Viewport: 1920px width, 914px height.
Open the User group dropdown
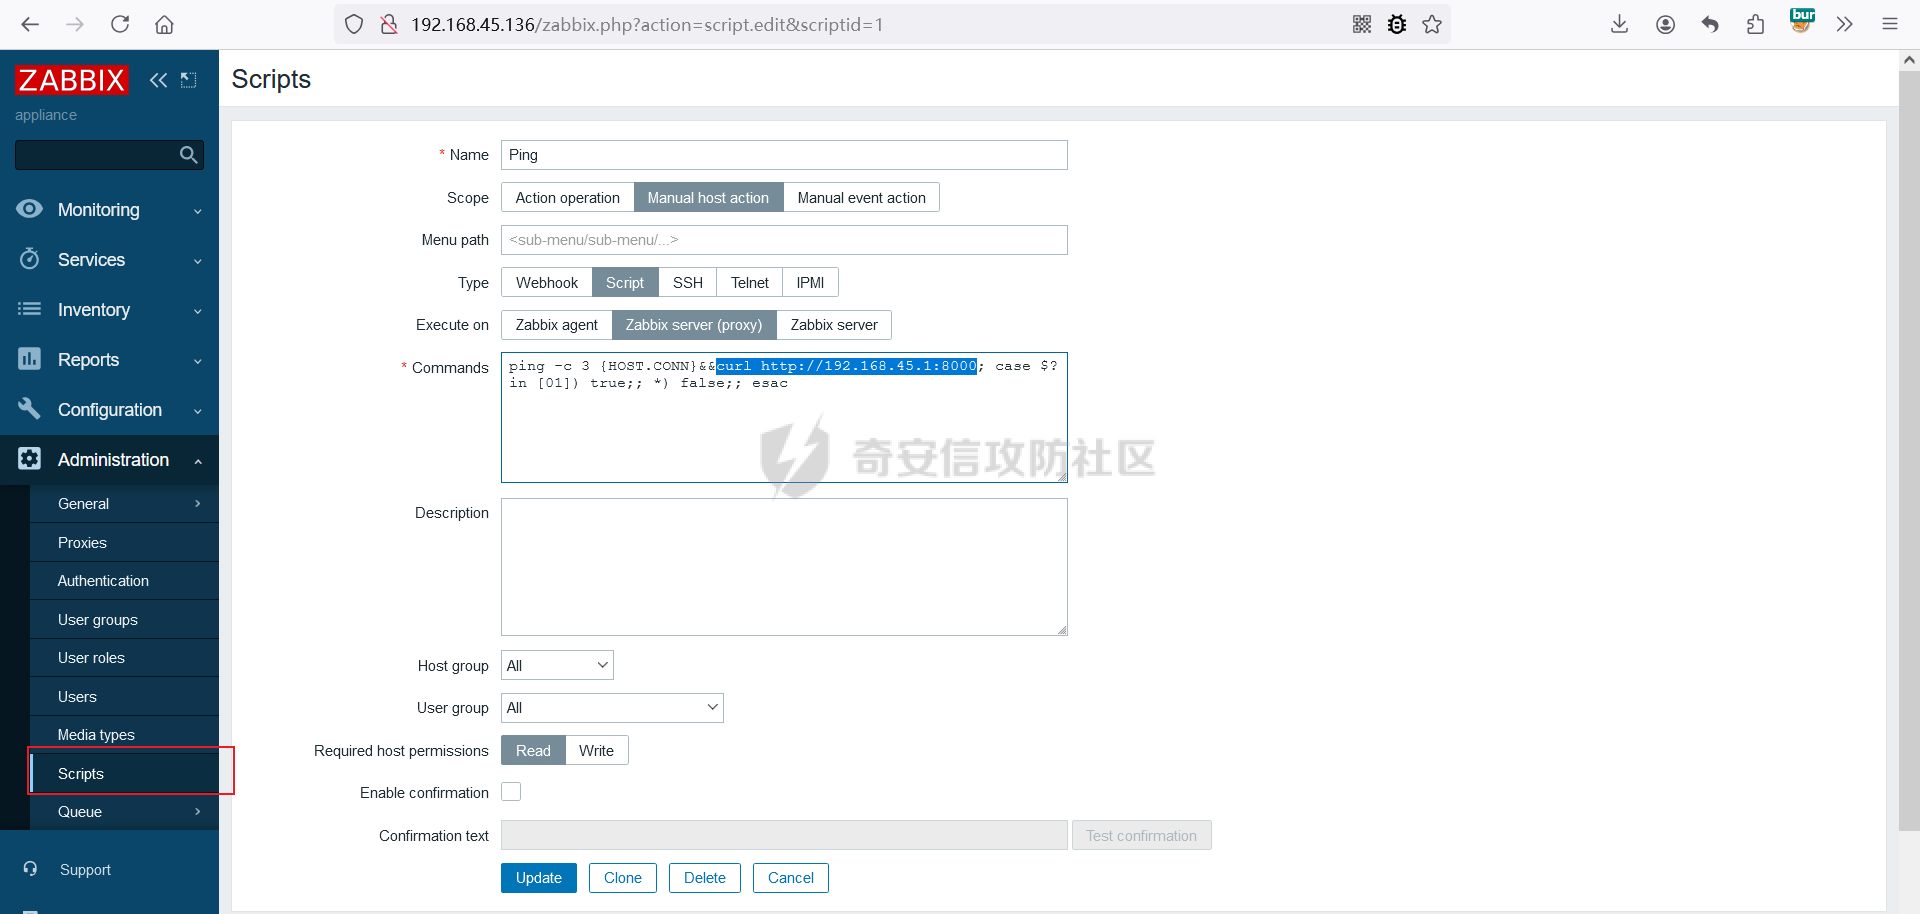[612, 708]
